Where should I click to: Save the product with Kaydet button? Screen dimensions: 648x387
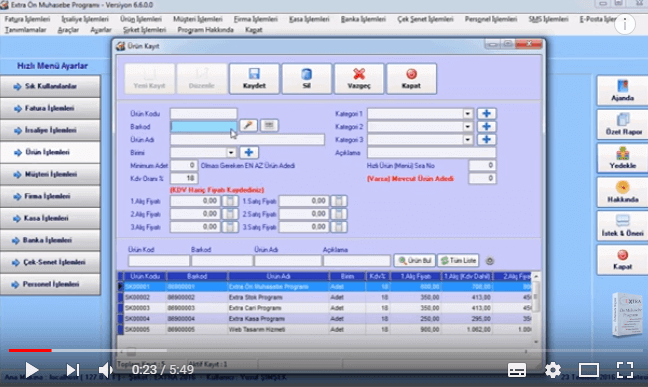pyautogui.click(x=254, y=79)
